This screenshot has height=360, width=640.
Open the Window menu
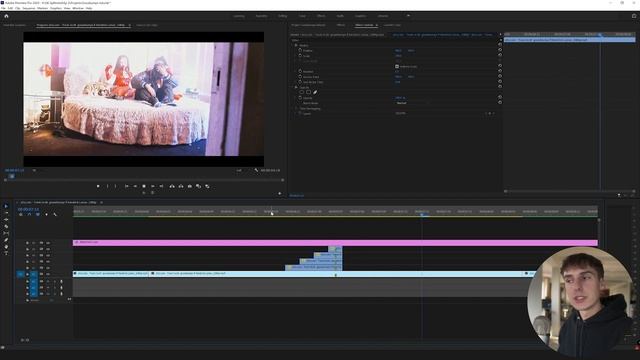[x=78, y=8]
